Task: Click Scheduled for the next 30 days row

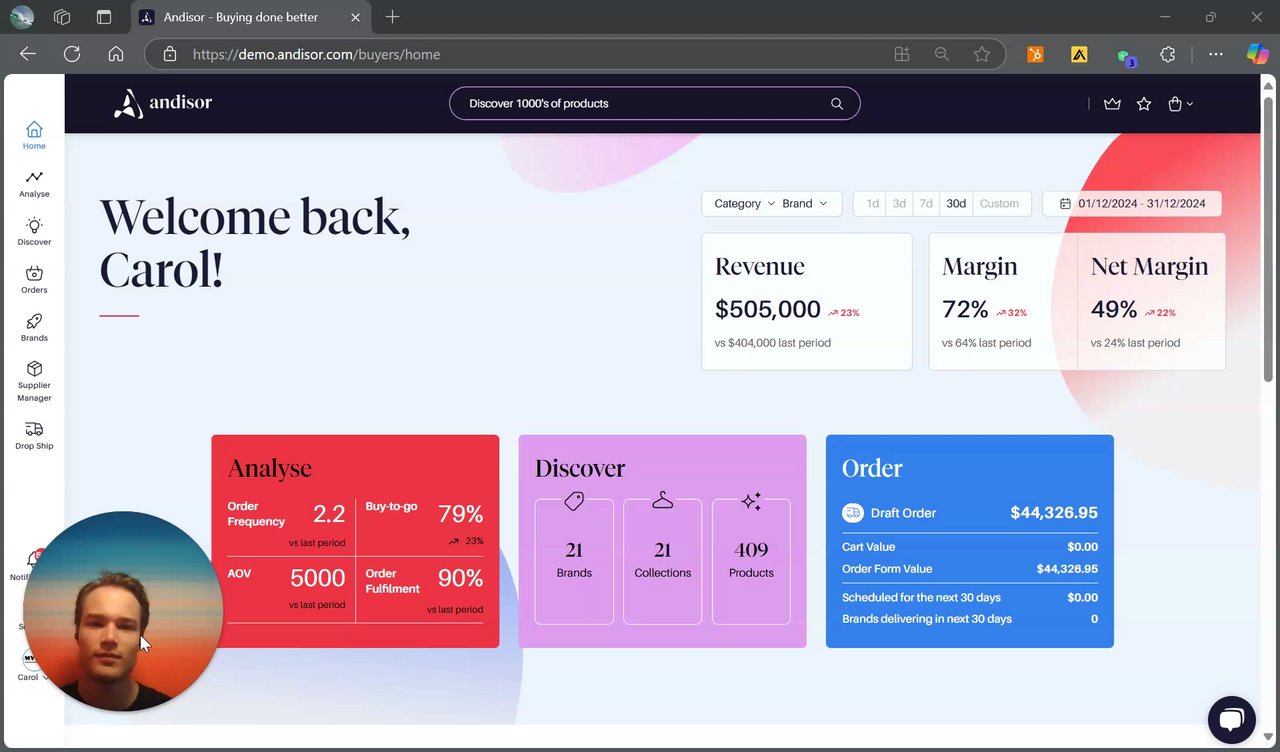Action: click(x=970, y=597)
